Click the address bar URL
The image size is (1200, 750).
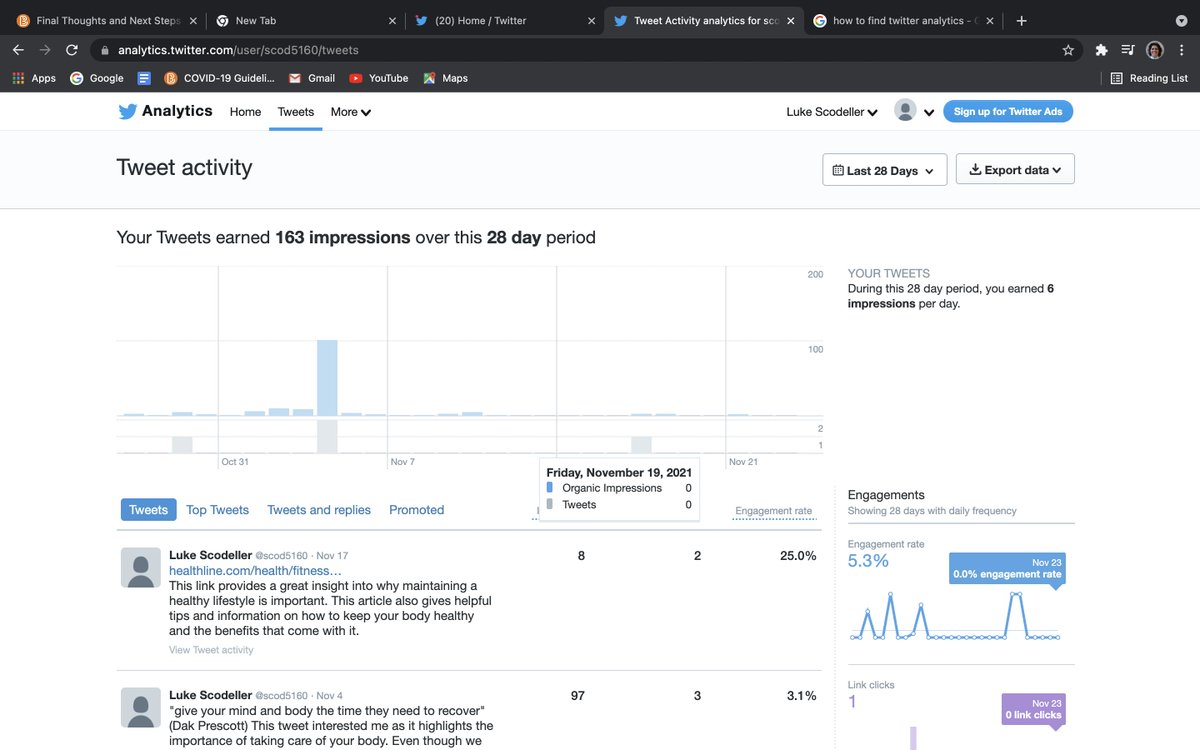pos(238,50)
